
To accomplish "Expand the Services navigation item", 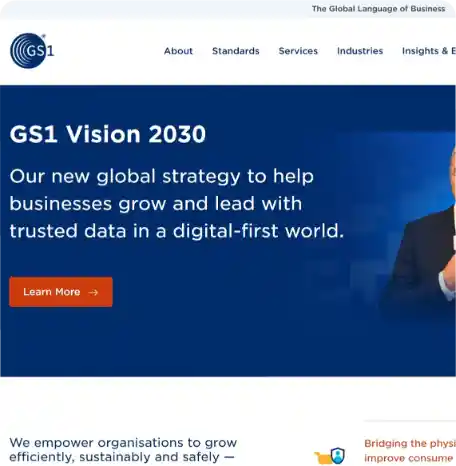I will coord(298,51).
